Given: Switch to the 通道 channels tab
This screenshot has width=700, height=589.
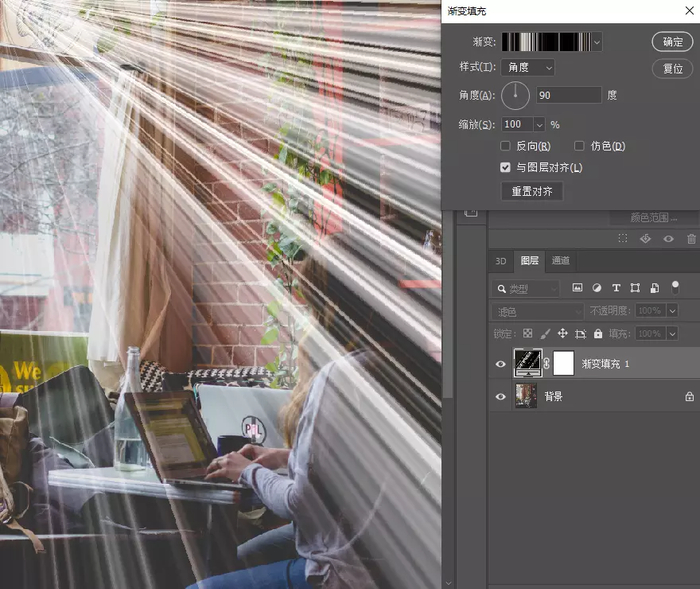Looking at the screenshot, I should [x=560, y=261].
